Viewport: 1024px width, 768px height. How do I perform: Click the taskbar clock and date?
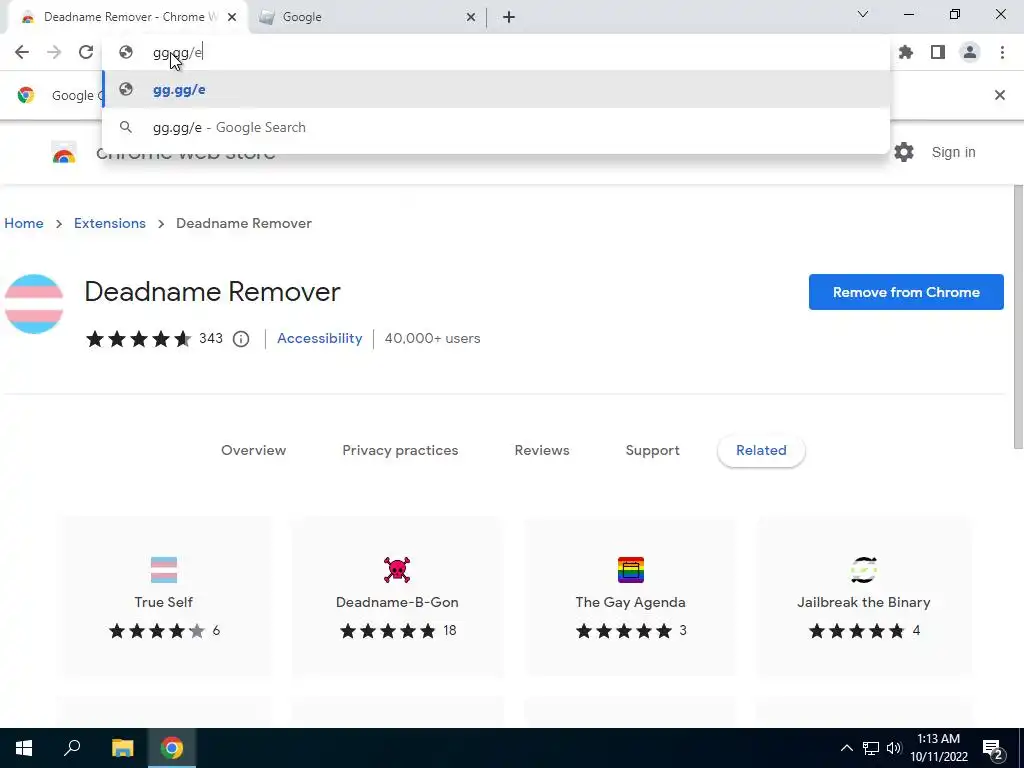click(938, 748)
